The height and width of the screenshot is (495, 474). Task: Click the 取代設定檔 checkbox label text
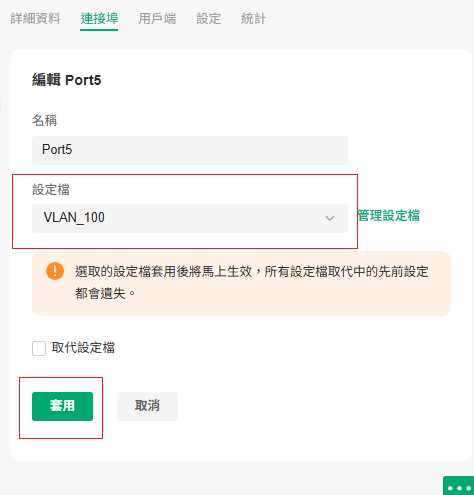[83, 348]
